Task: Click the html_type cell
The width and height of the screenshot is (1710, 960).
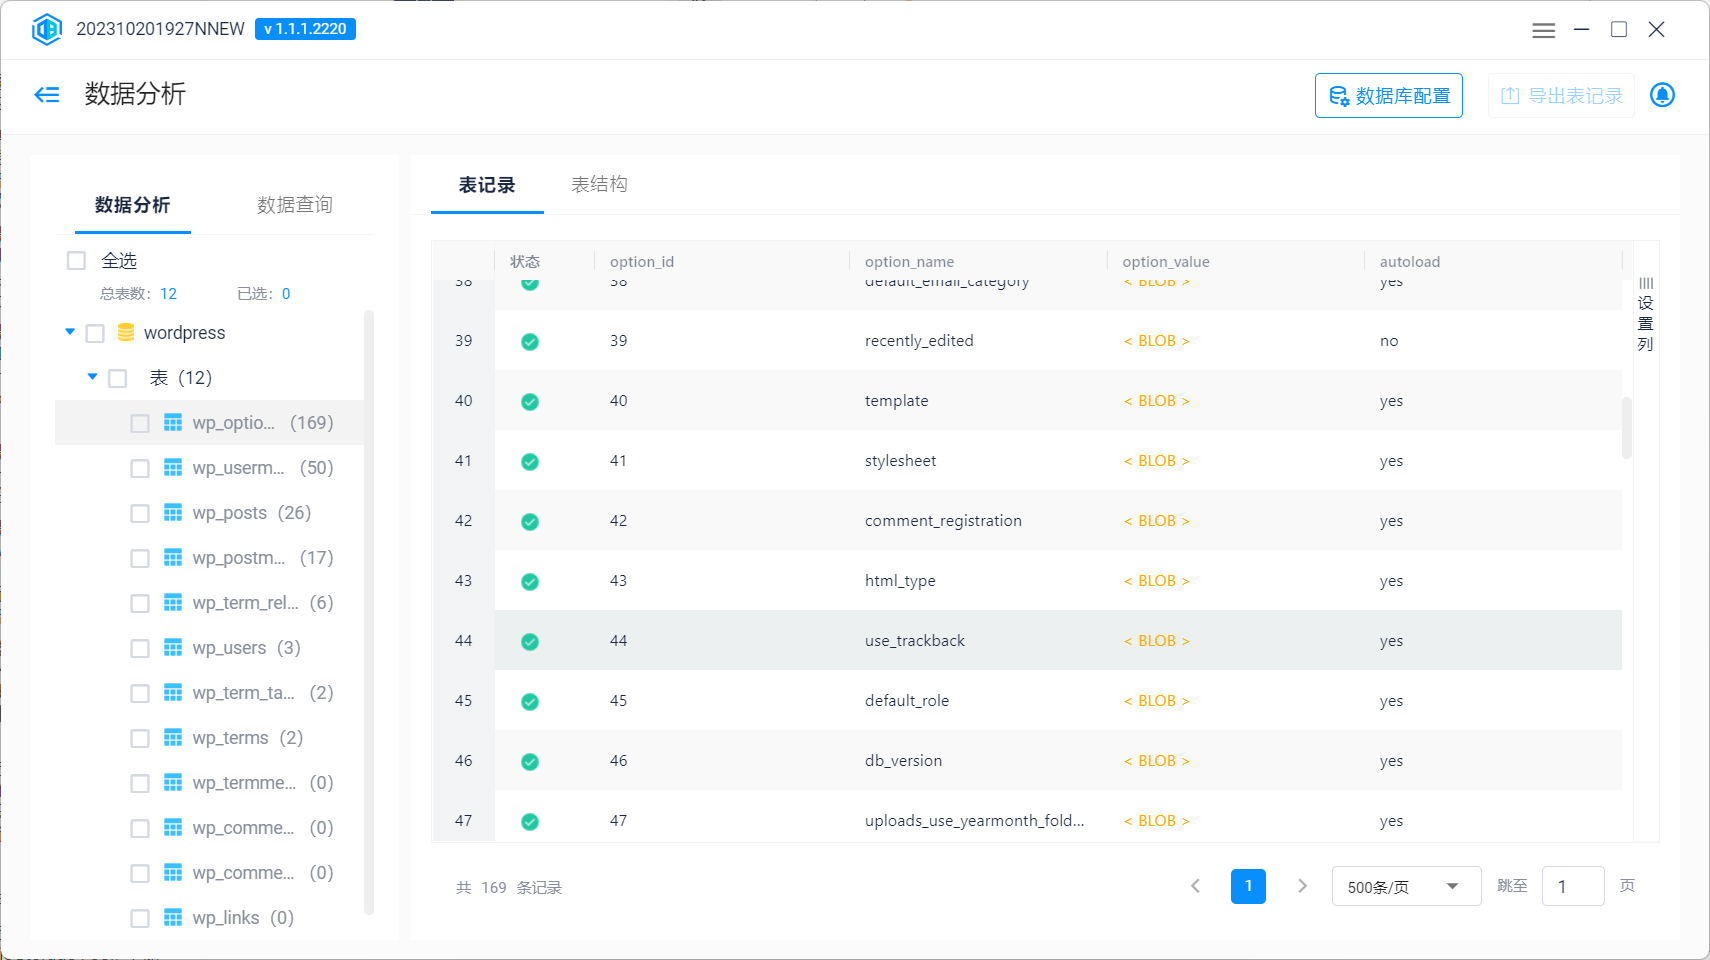Action: click(x=900, y=581)
